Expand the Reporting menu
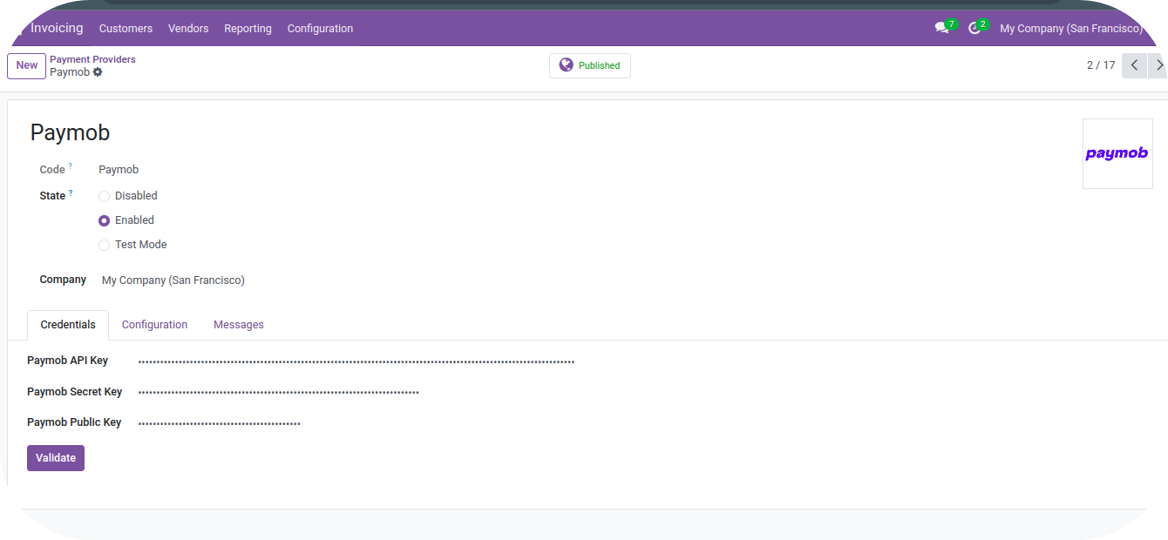 coord(247,28)
